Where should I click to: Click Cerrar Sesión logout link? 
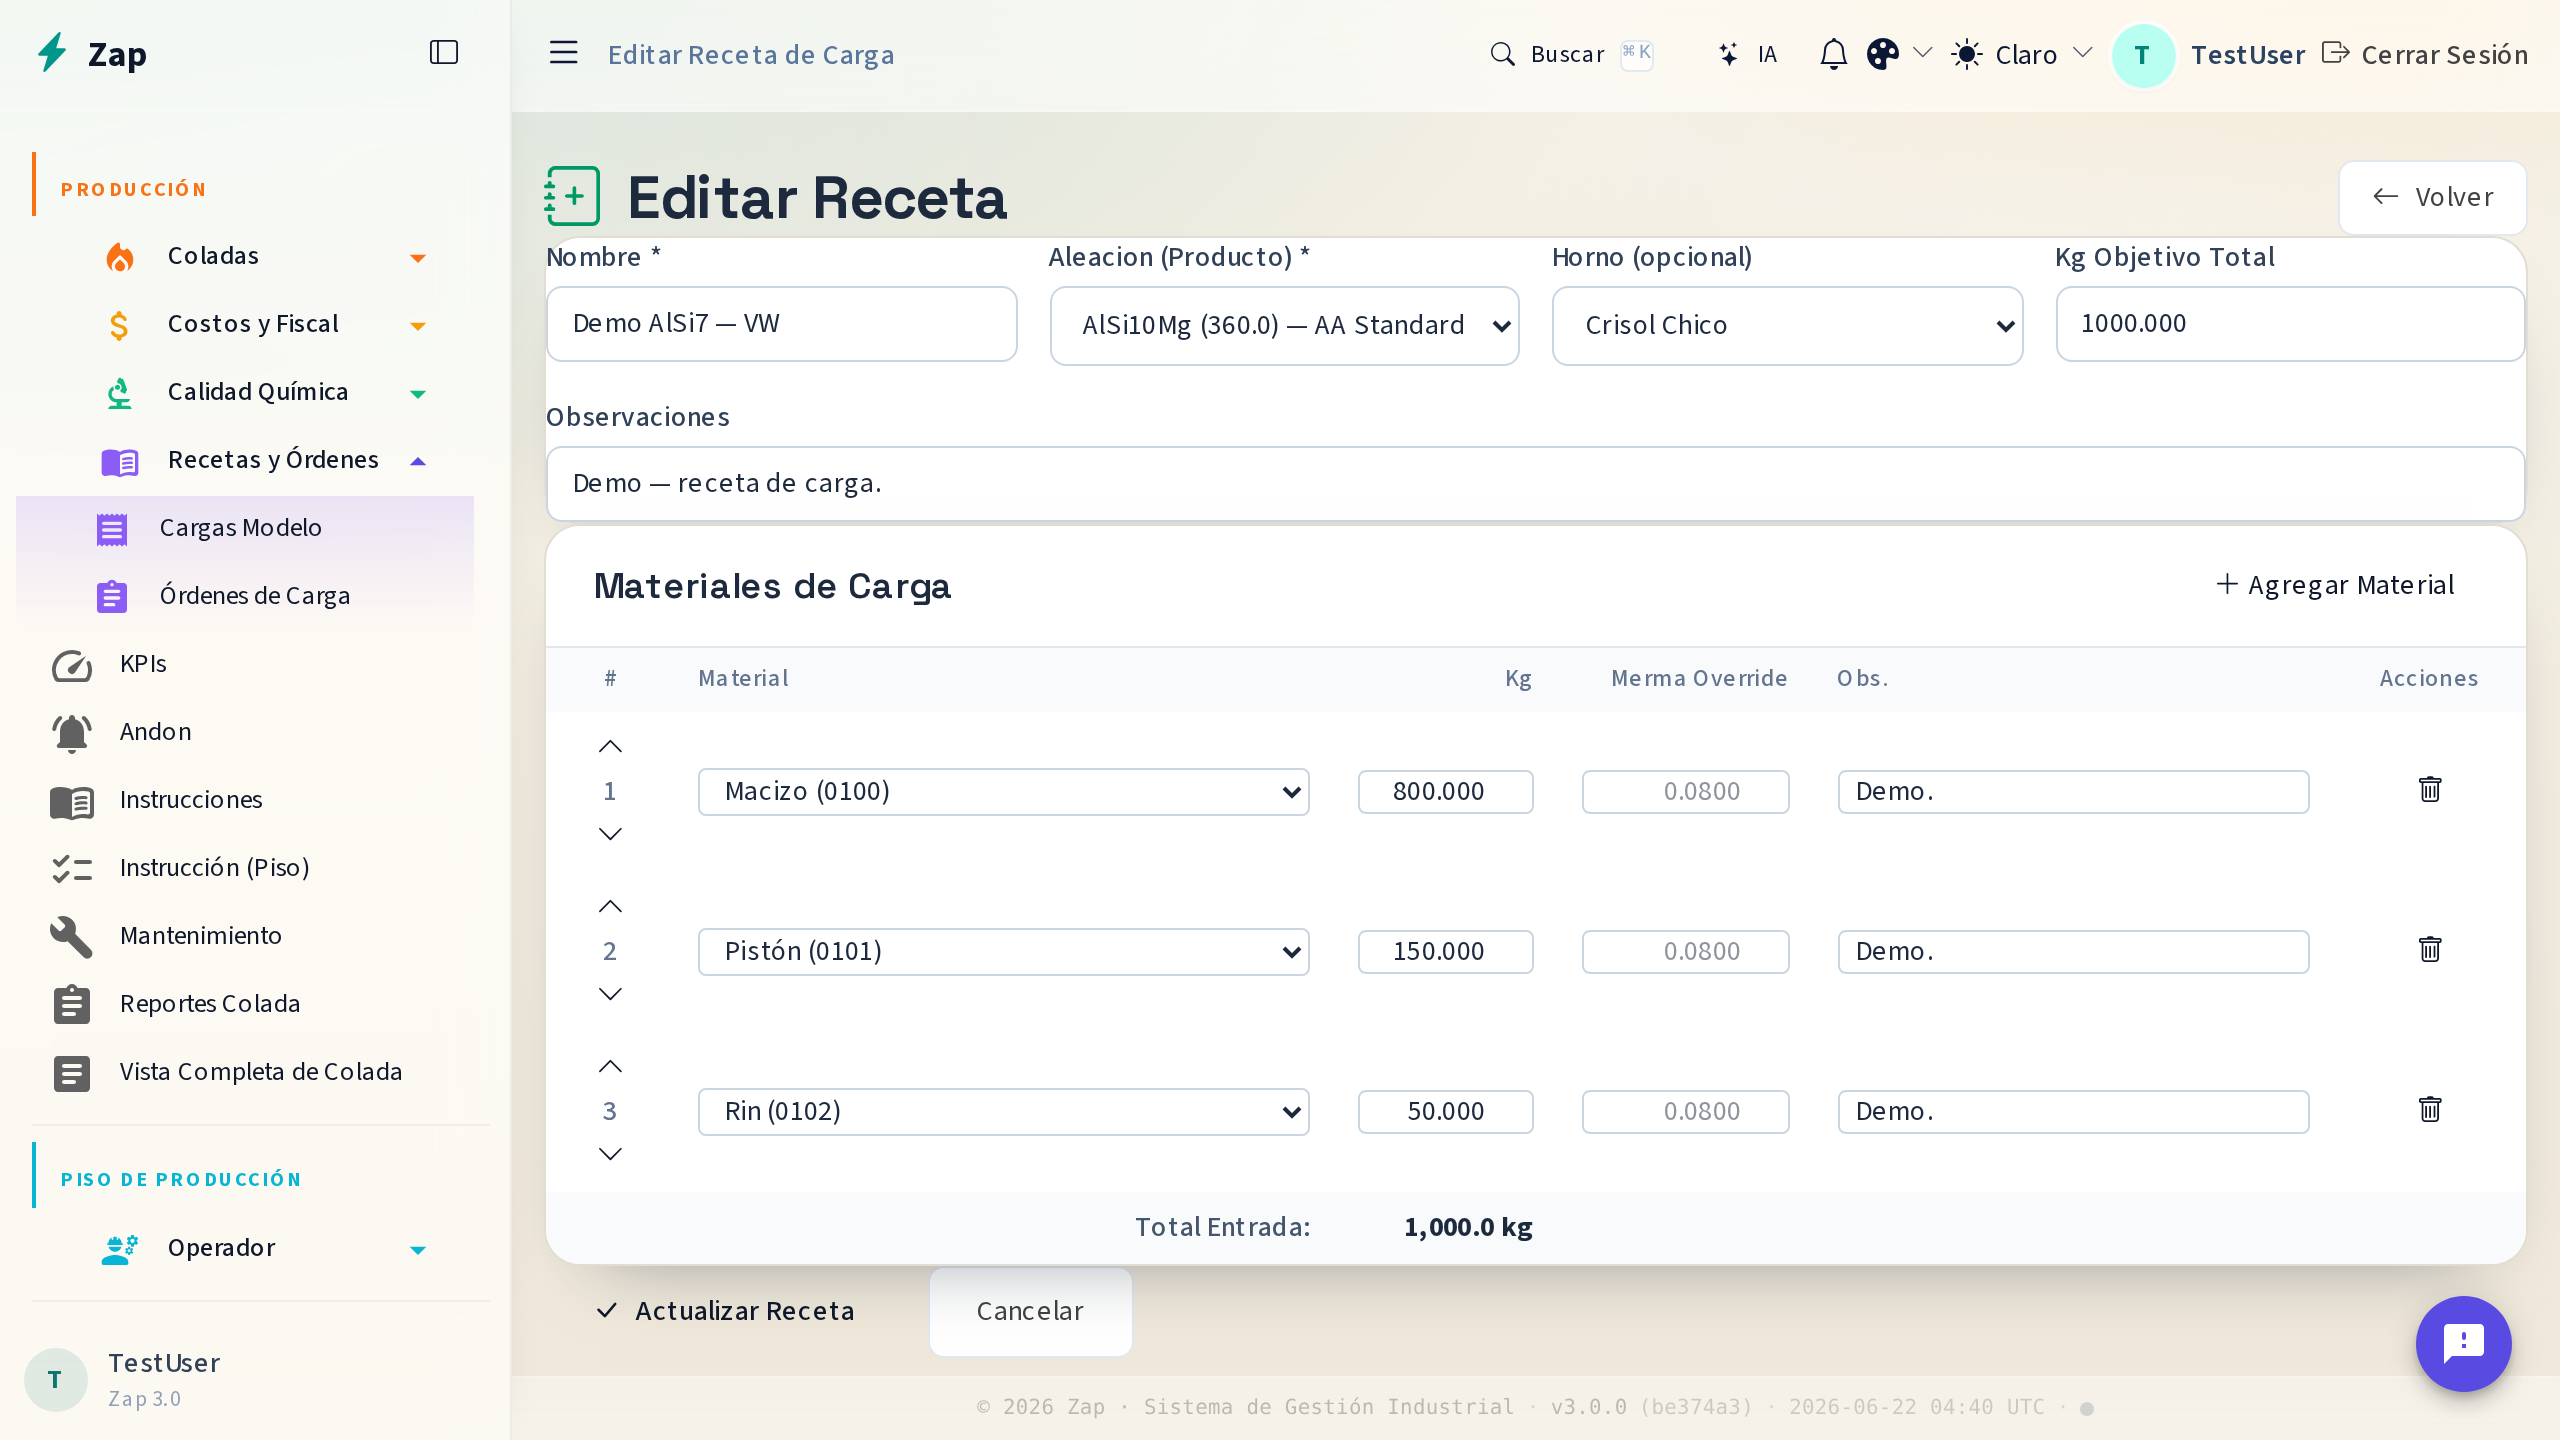click(2425, 54)
